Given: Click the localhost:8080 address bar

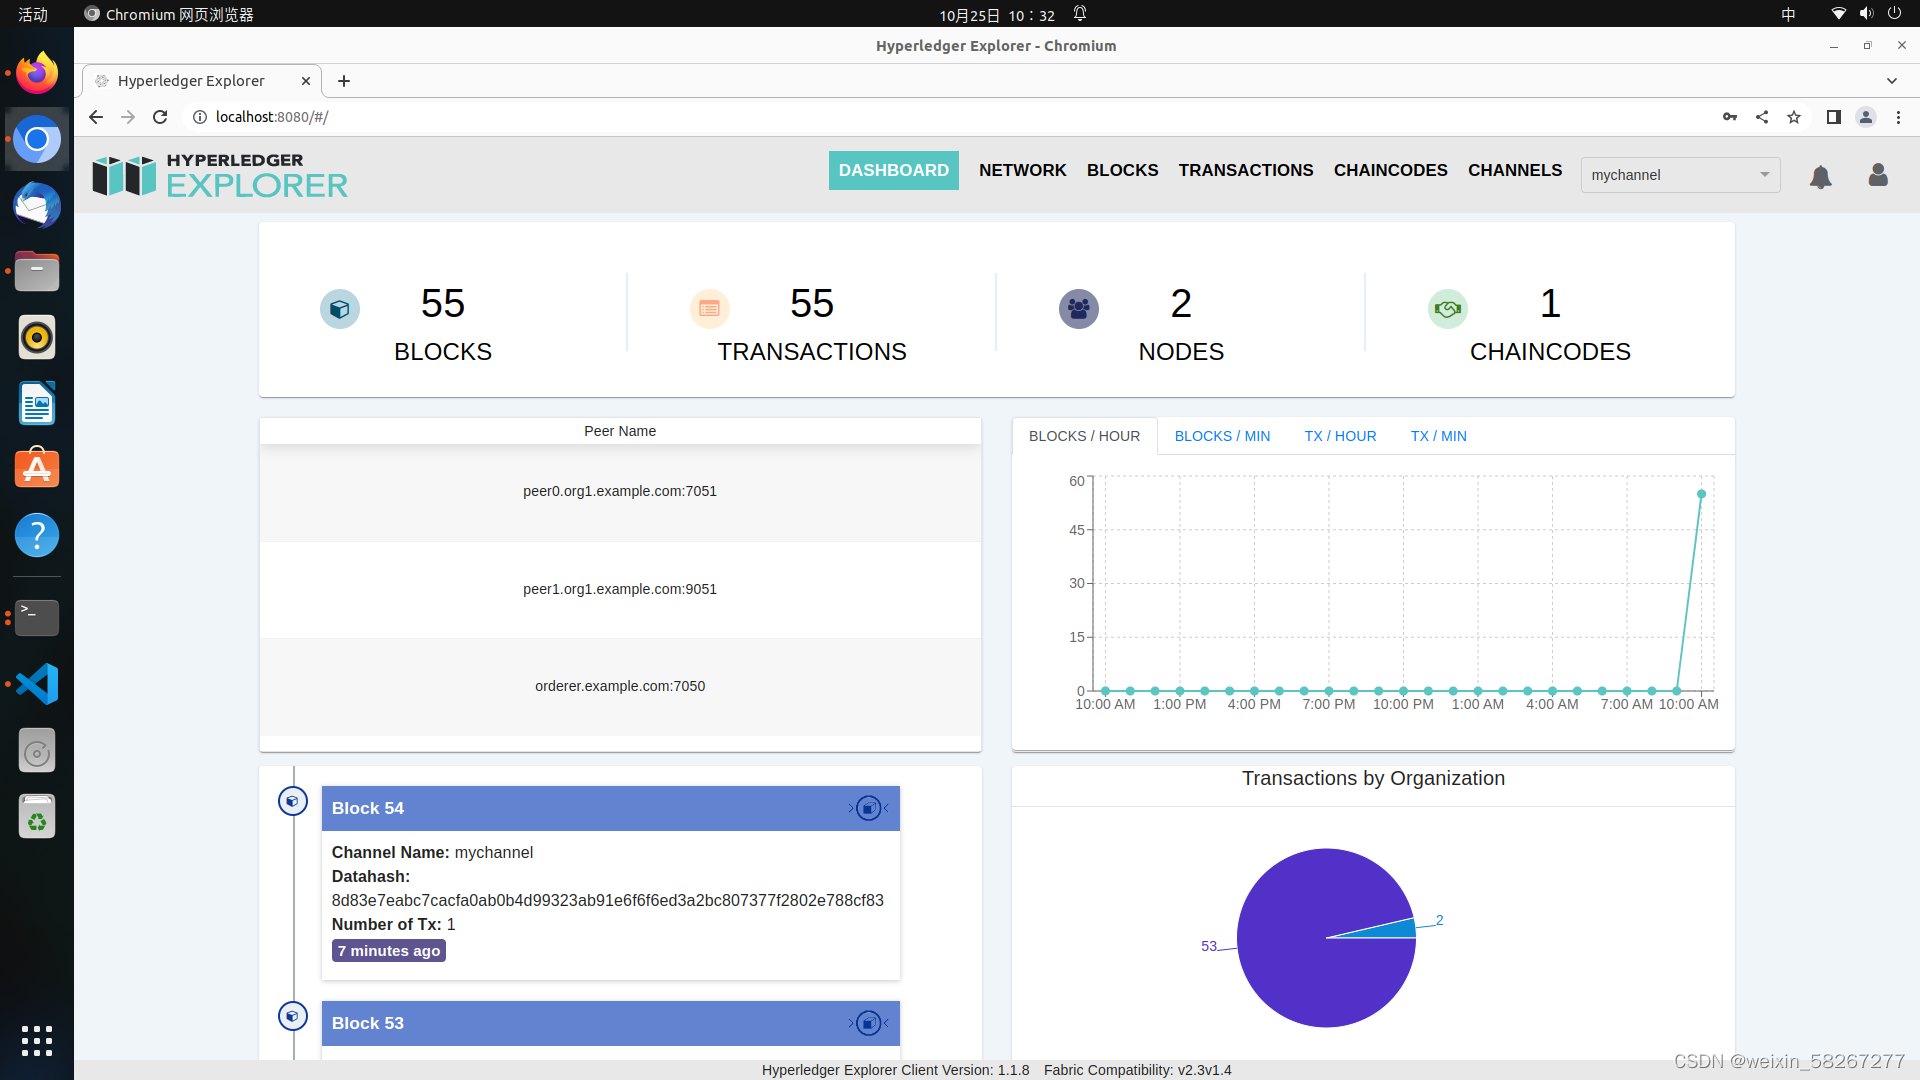Looking at the screenshot, I should click(x=950, y=117).
